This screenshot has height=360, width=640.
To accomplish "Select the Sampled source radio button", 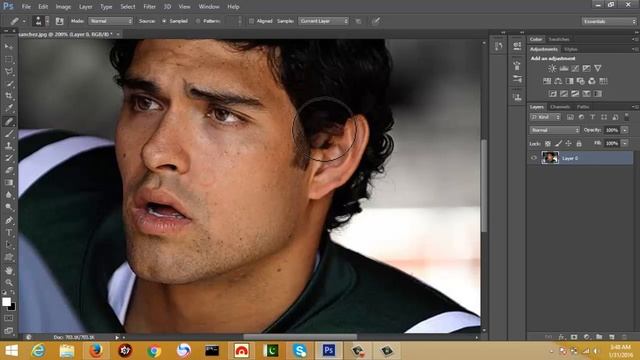I will tap(164, 21).
